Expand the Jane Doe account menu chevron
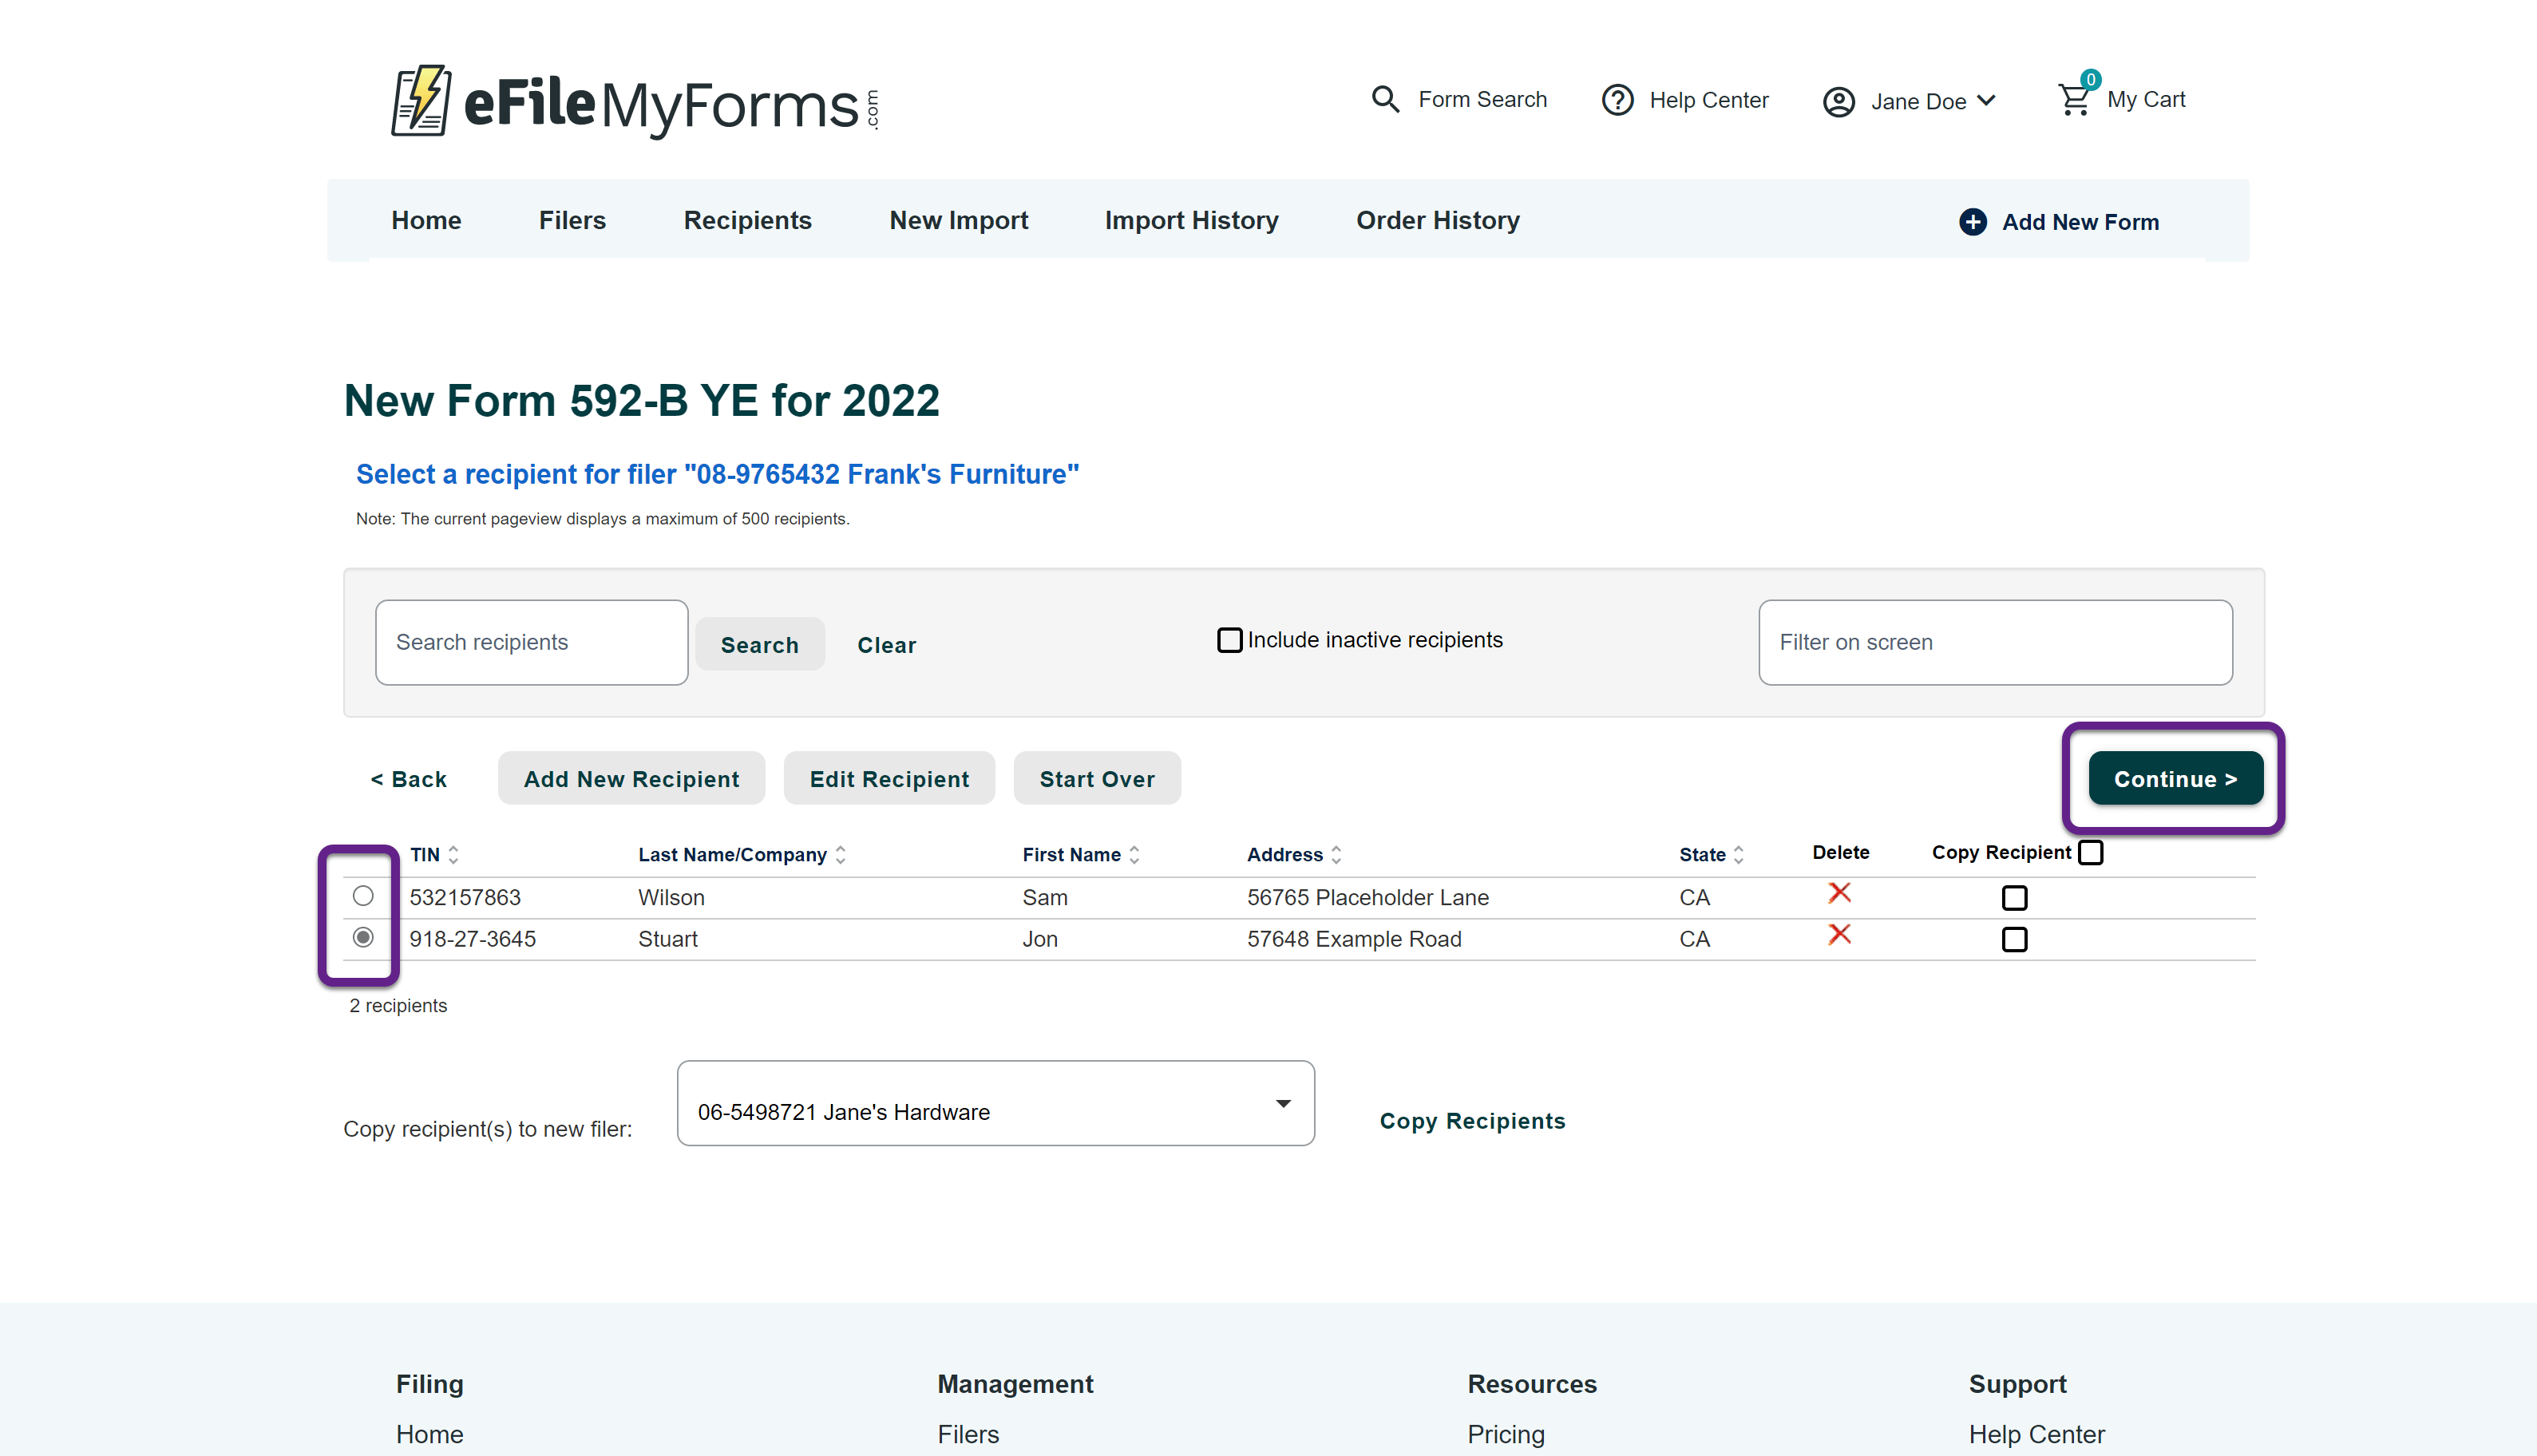 pyautogui.click(x=1987, y=100)
